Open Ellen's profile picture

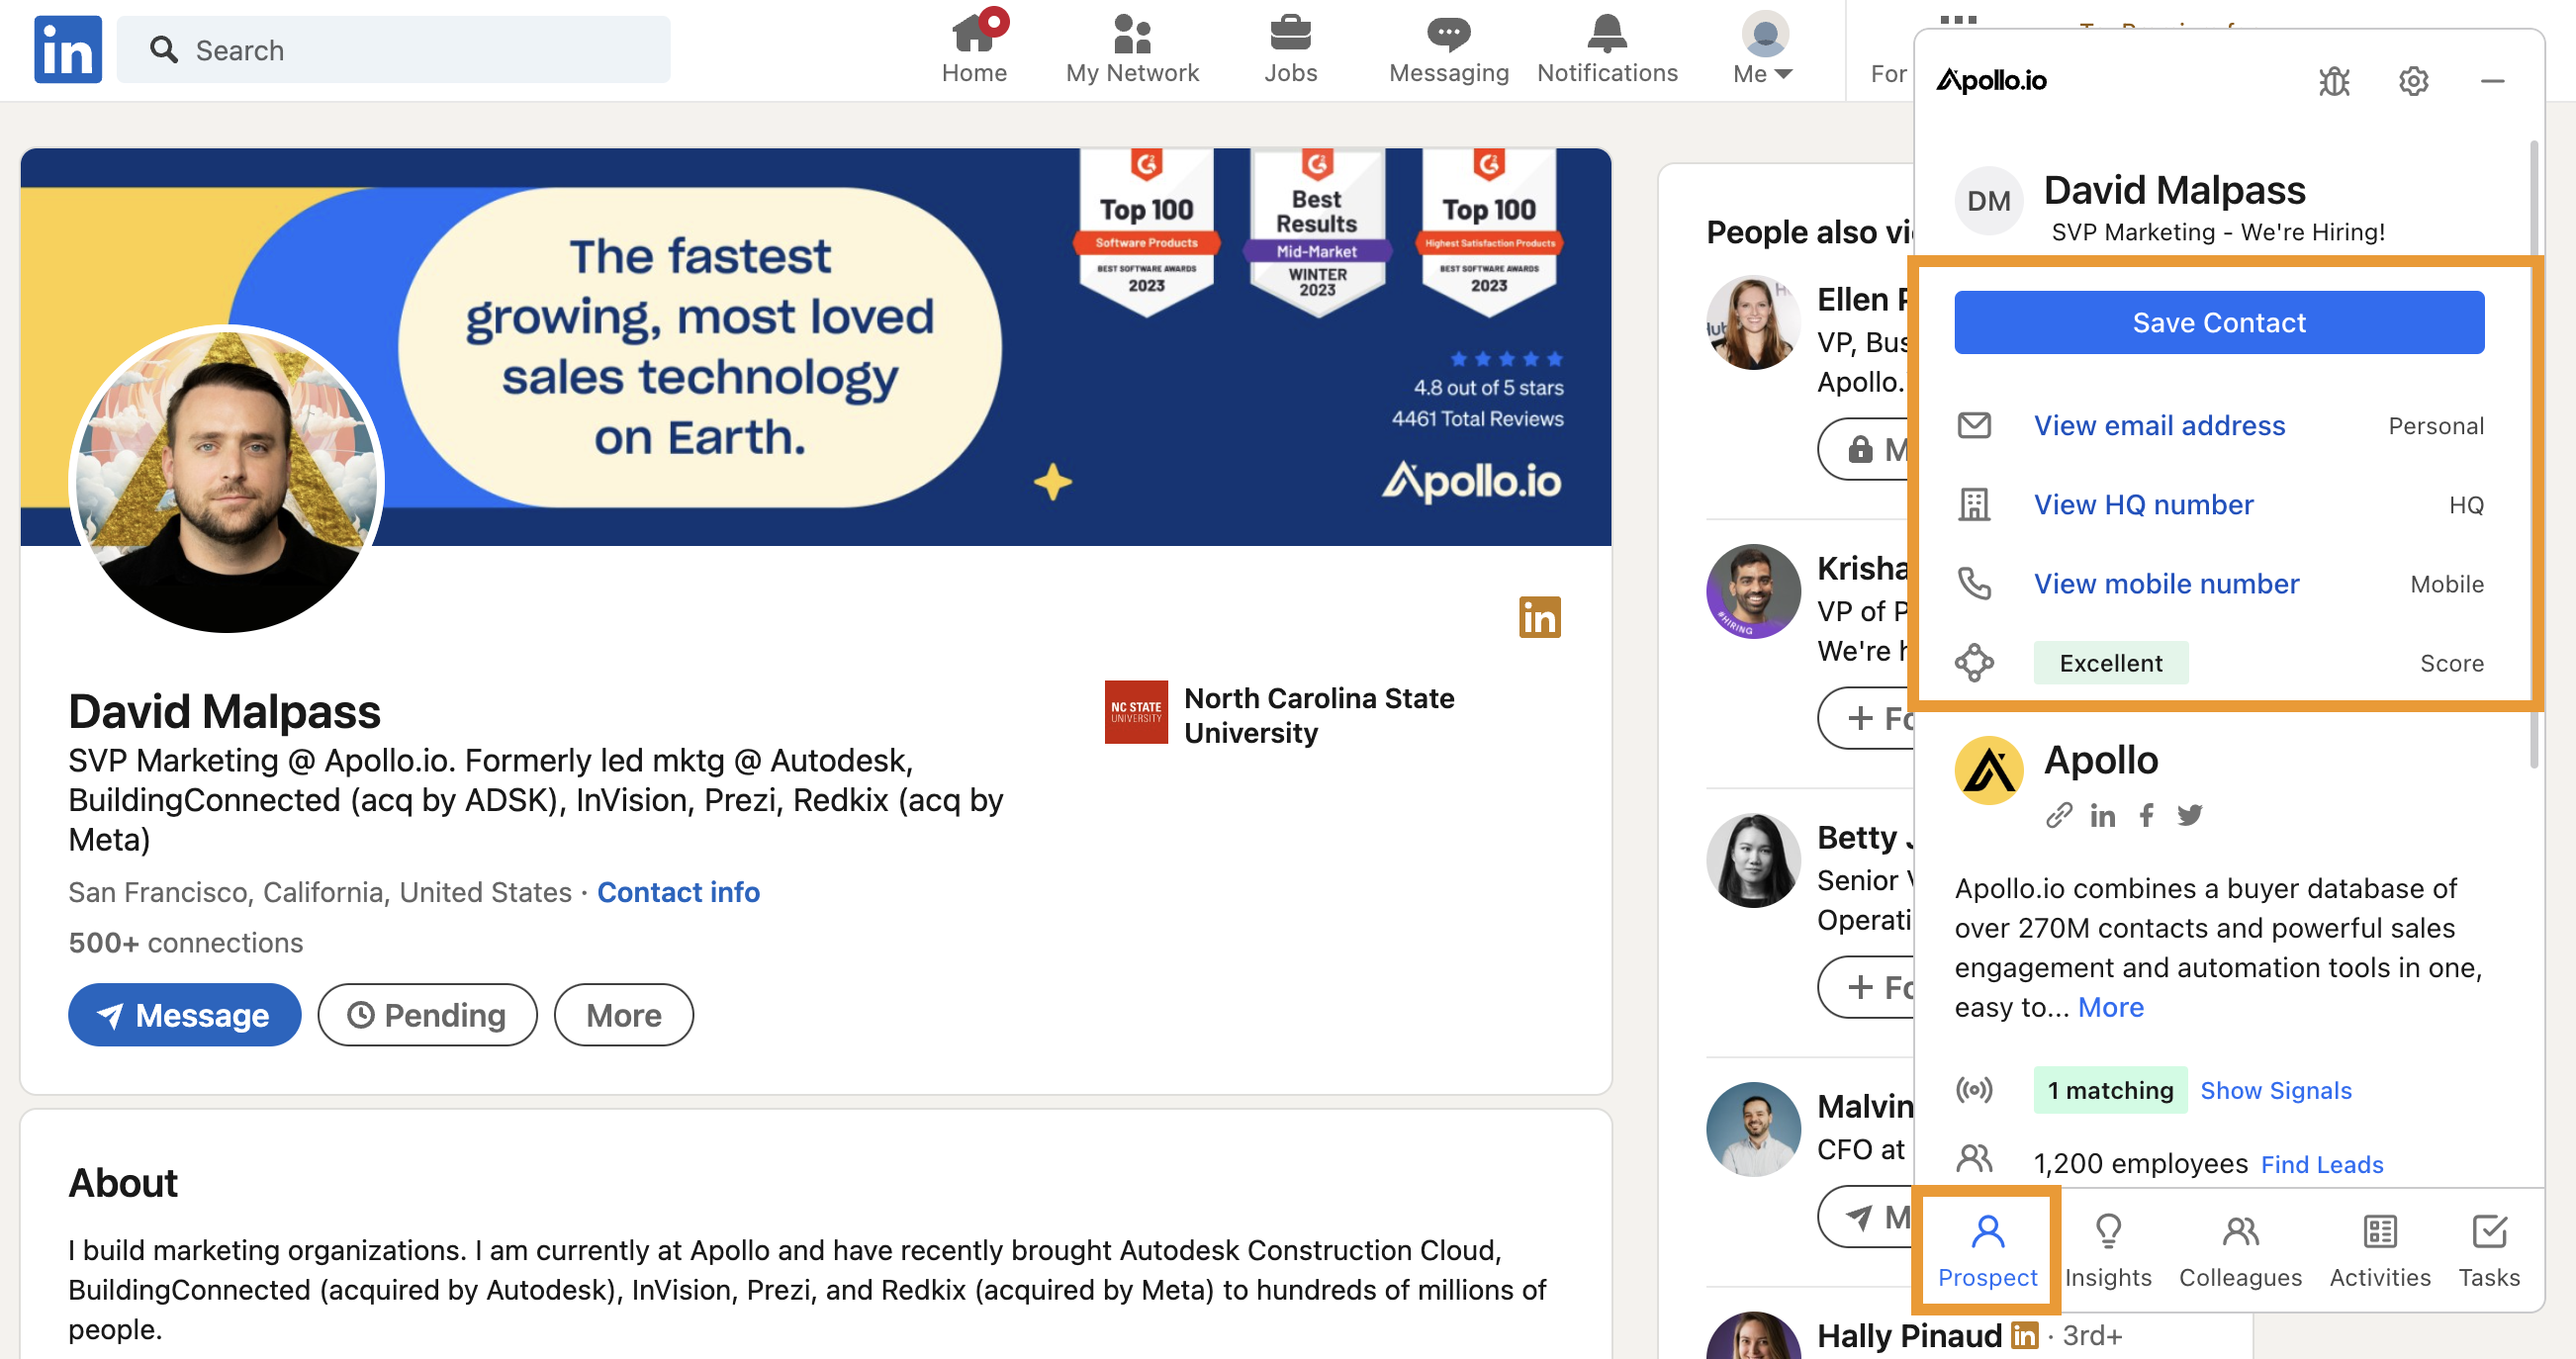(1753, 322)
